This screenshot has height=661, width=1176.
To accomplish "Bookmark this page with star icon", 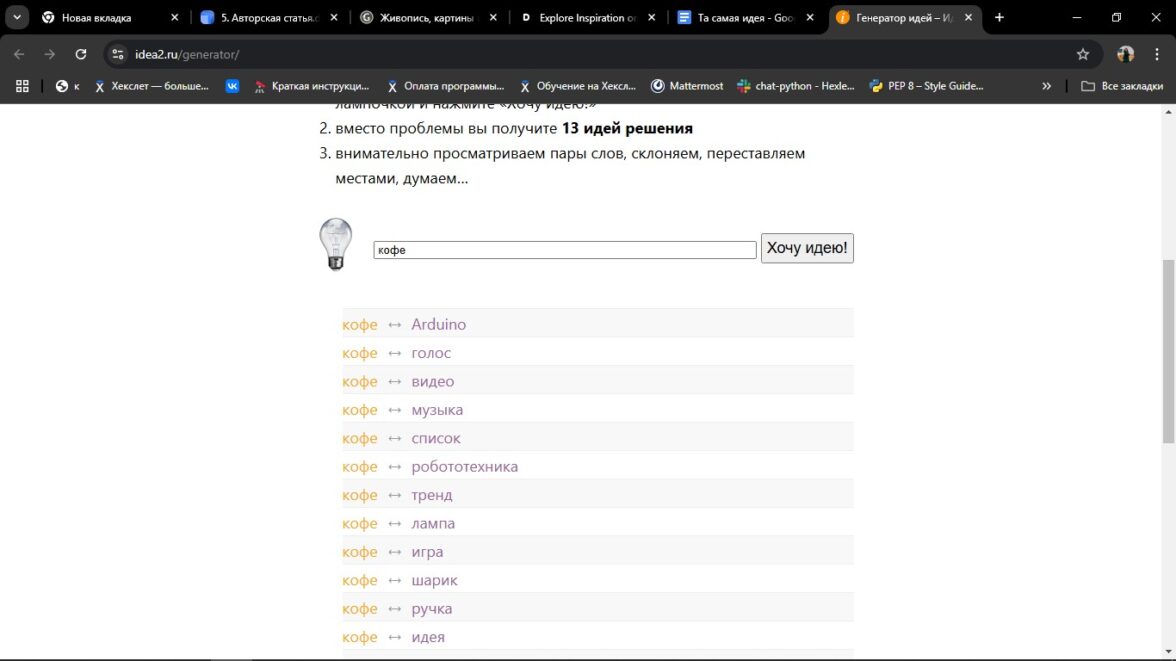I will click(x=1083, y=54).
